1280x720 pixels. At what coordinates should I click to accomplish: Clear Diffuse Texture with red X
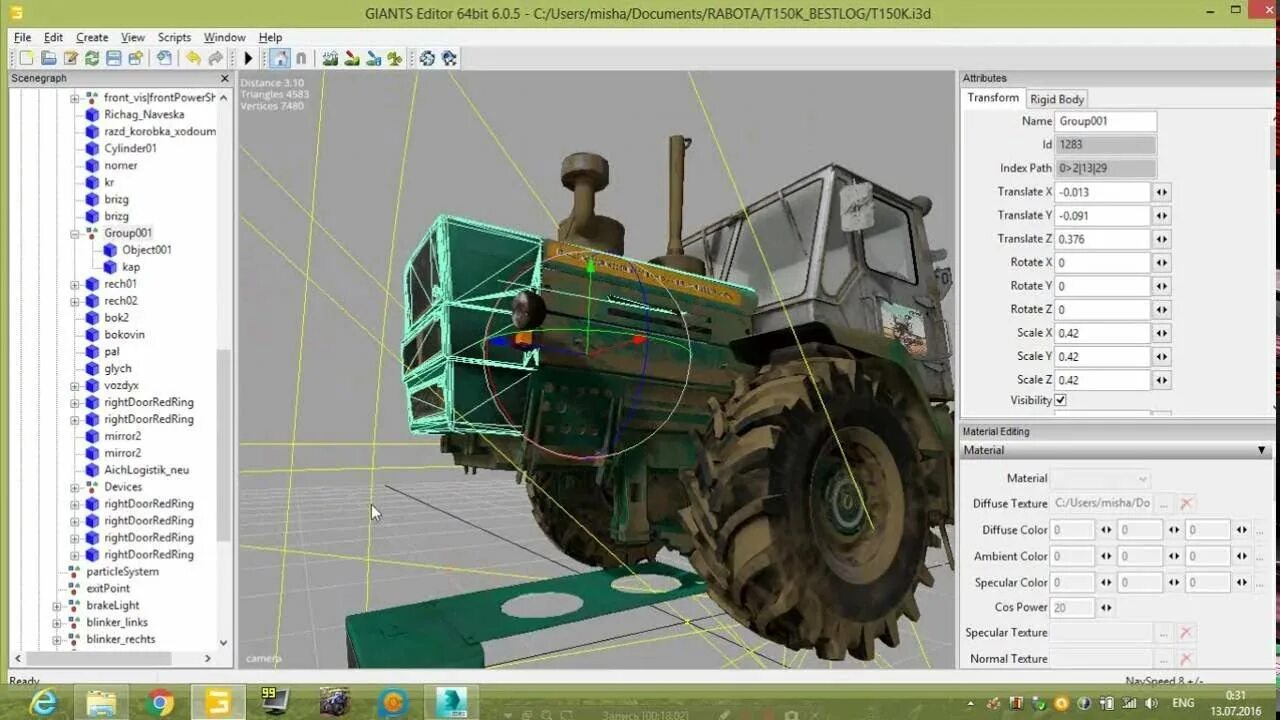point(1186,504)
